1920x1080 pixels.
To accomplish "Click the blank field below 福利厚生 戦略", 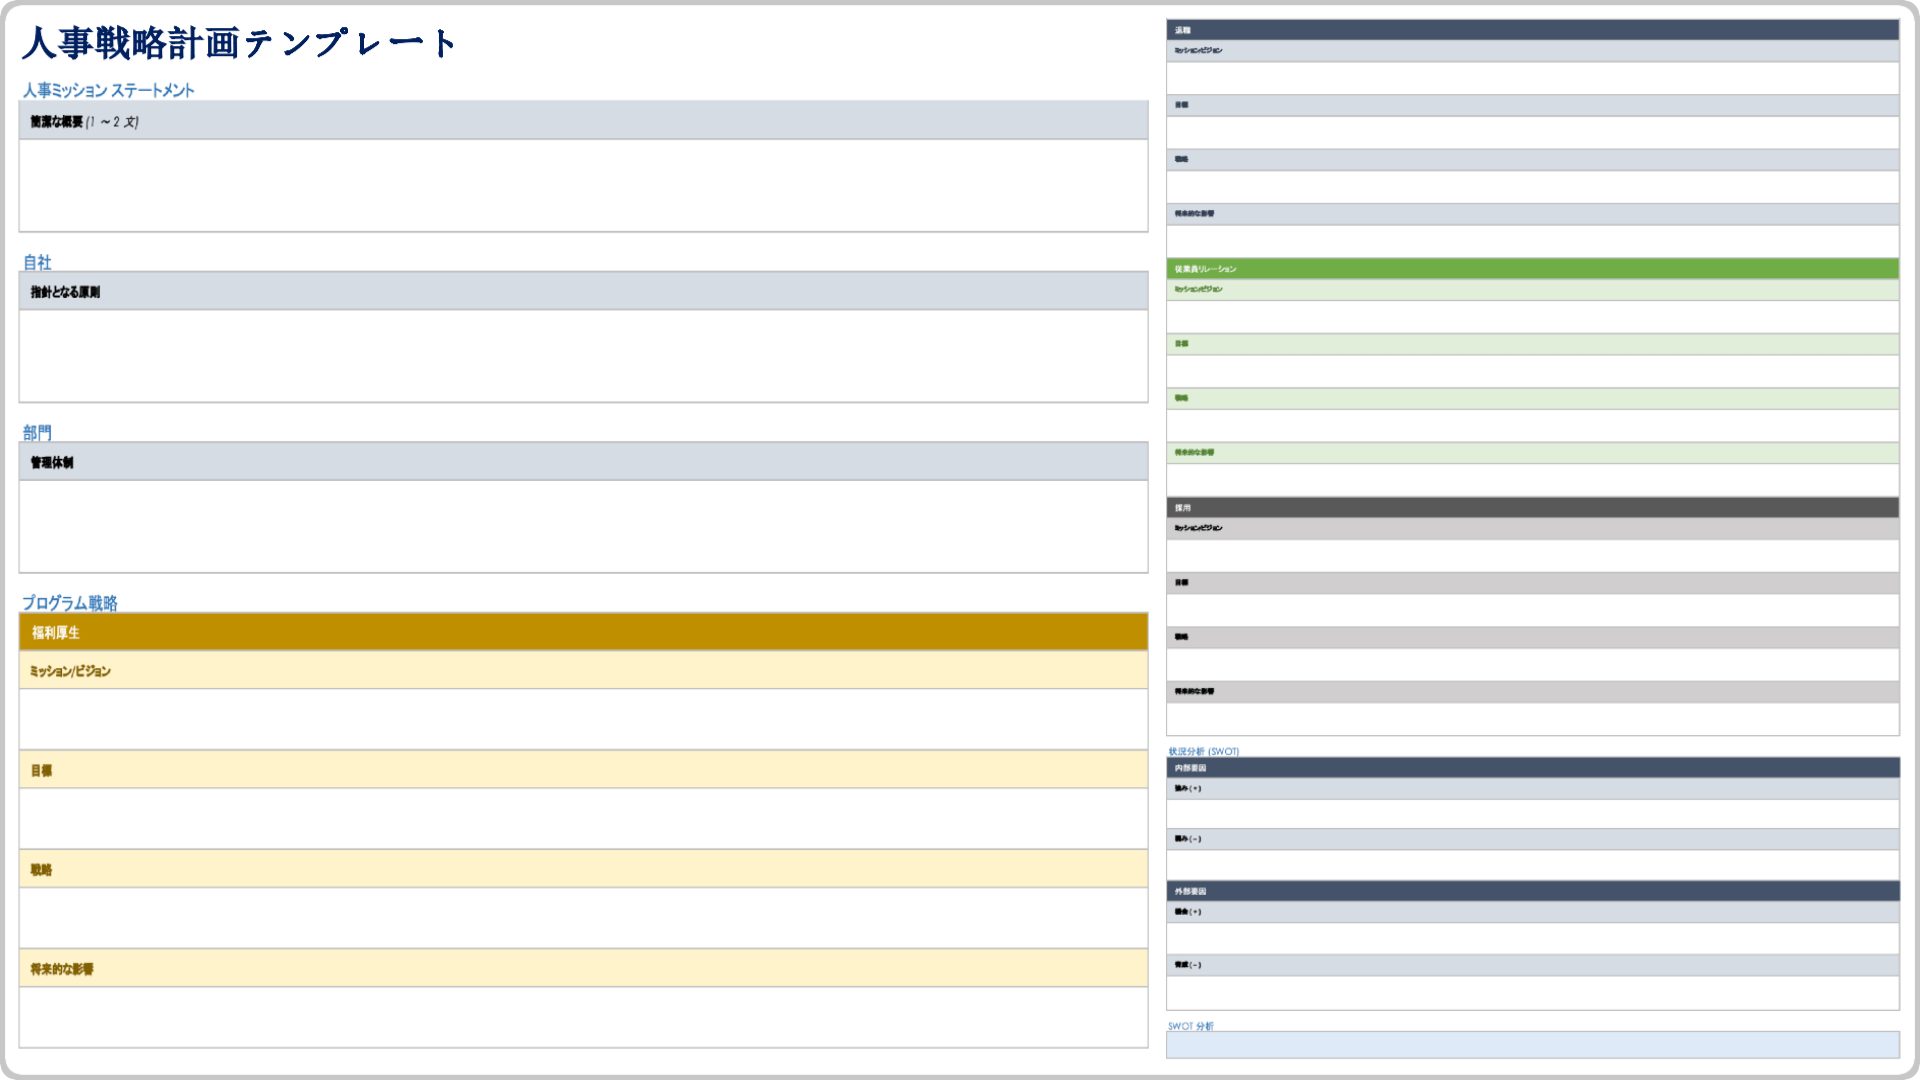I will [x=583, y=917].
